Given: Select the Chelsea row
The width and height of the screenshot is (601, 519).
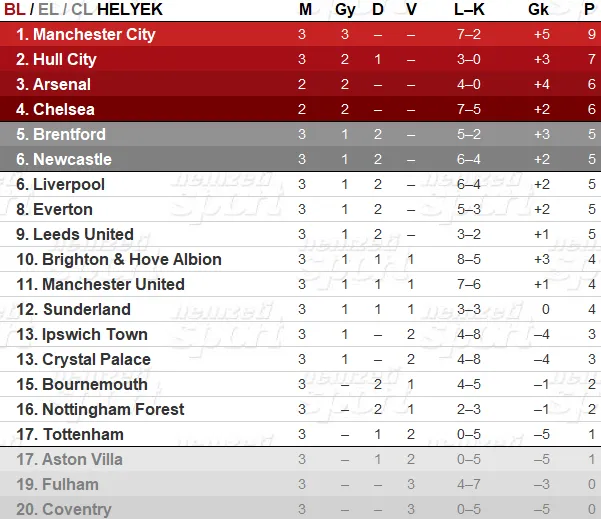Looking at the screenshot, I should (x=300, y=109).
